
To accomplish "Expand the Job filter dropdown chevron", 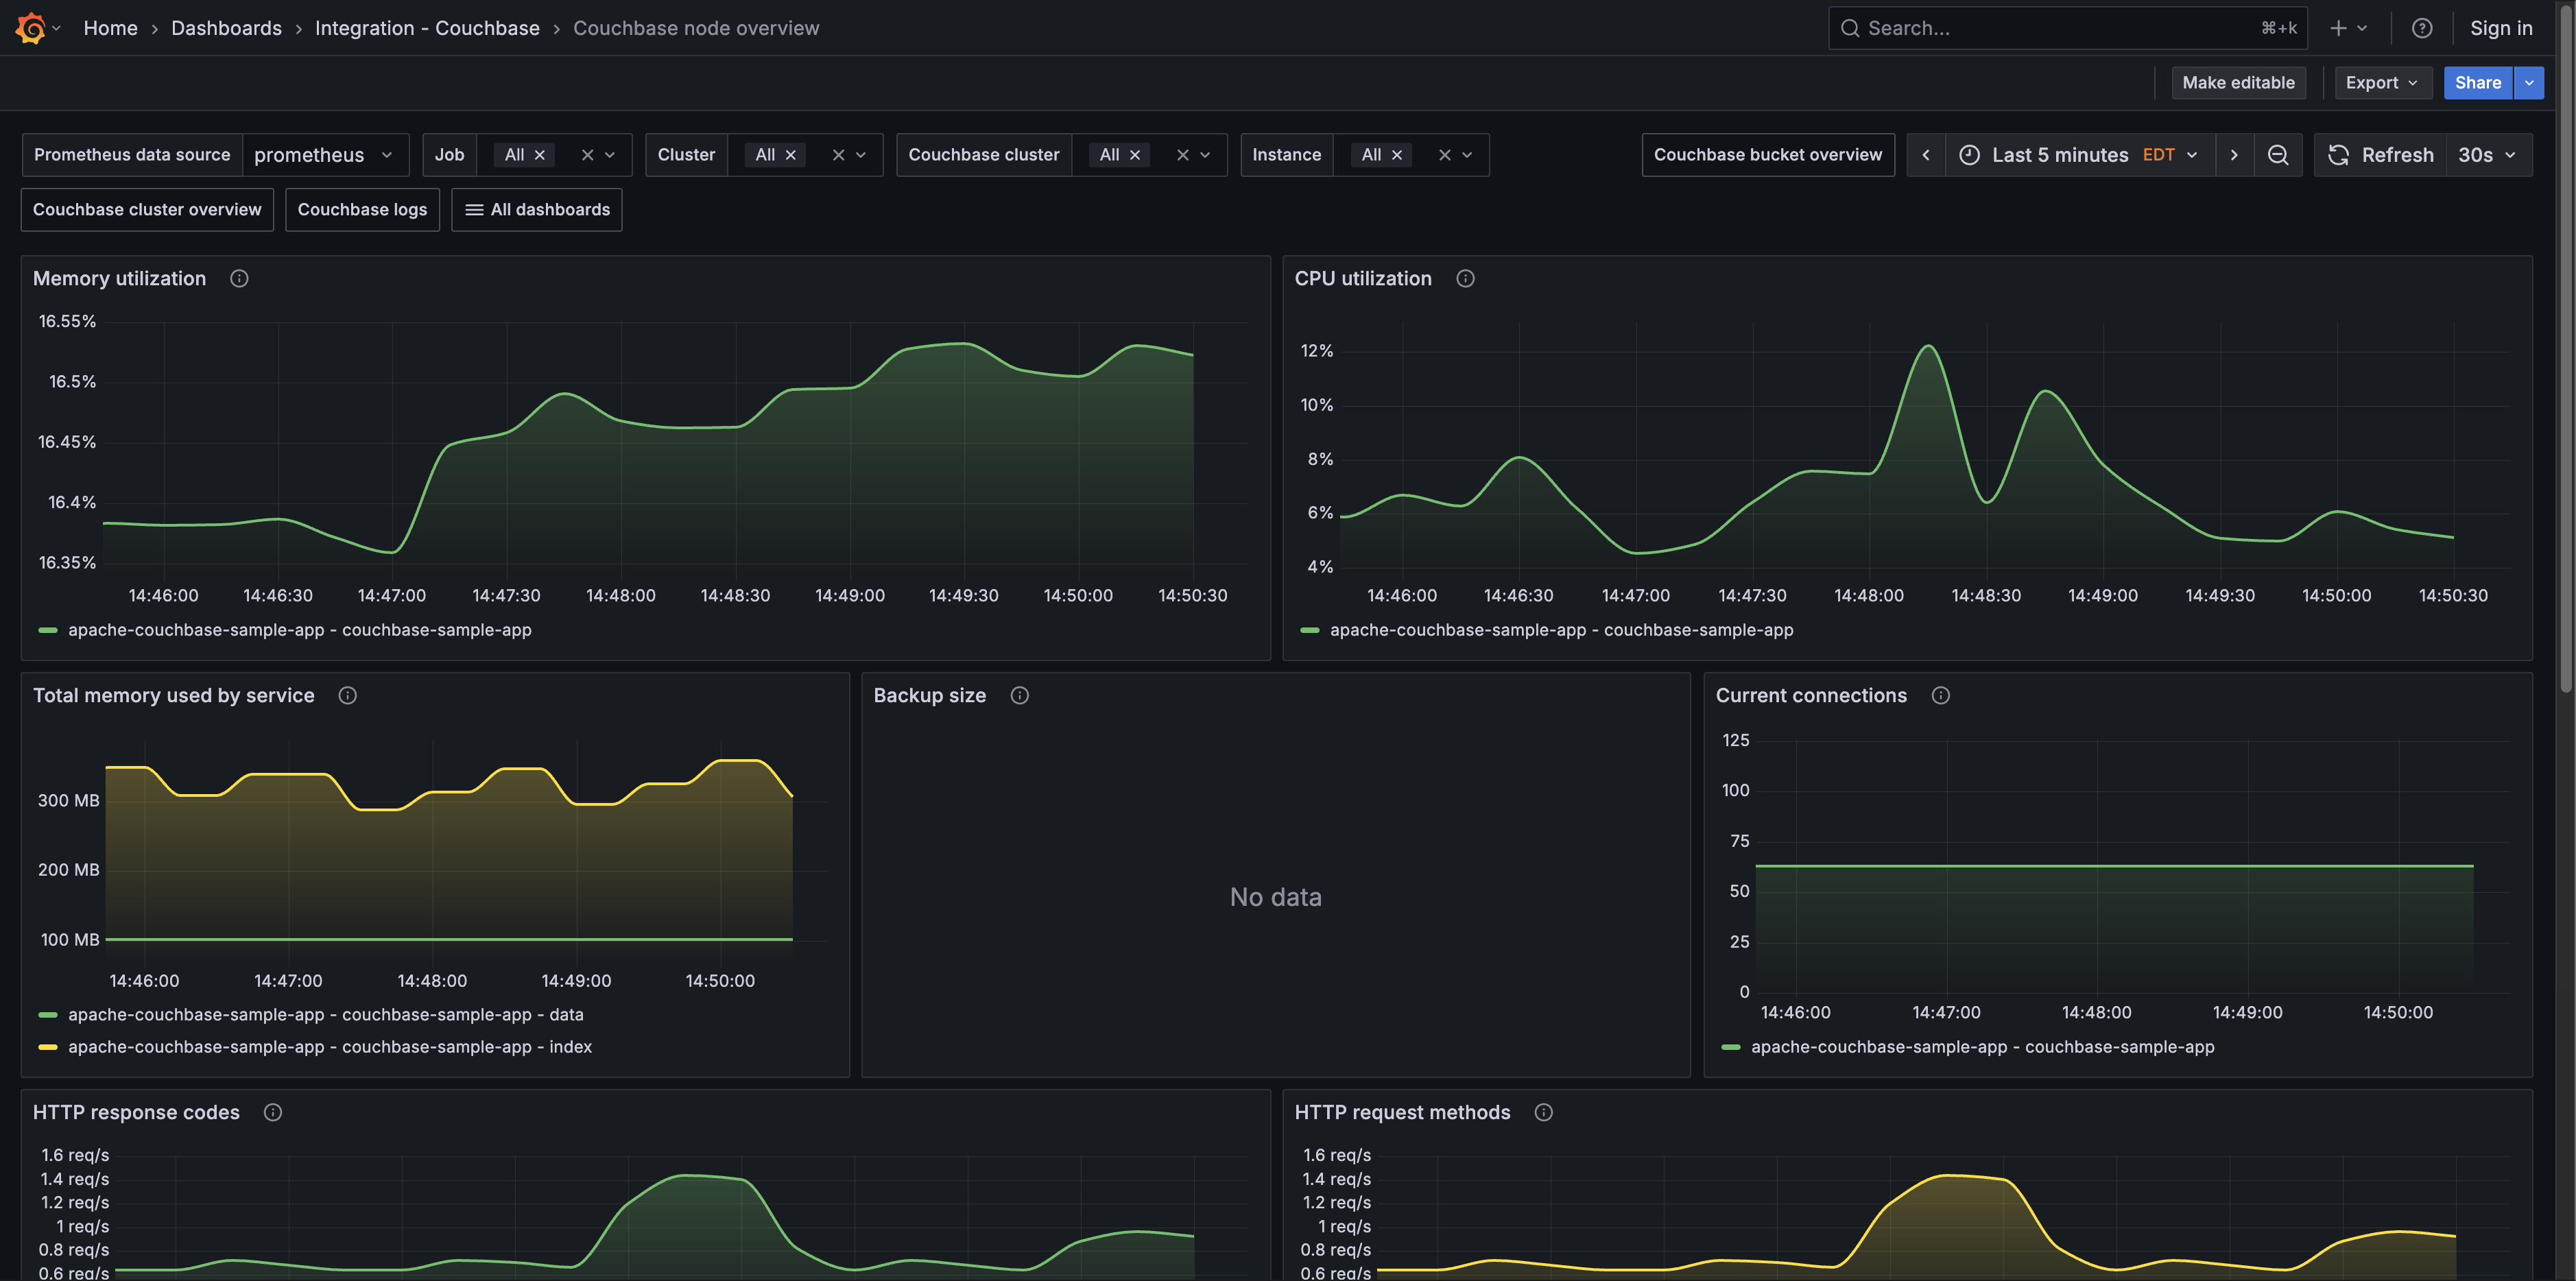I will 610,155.
